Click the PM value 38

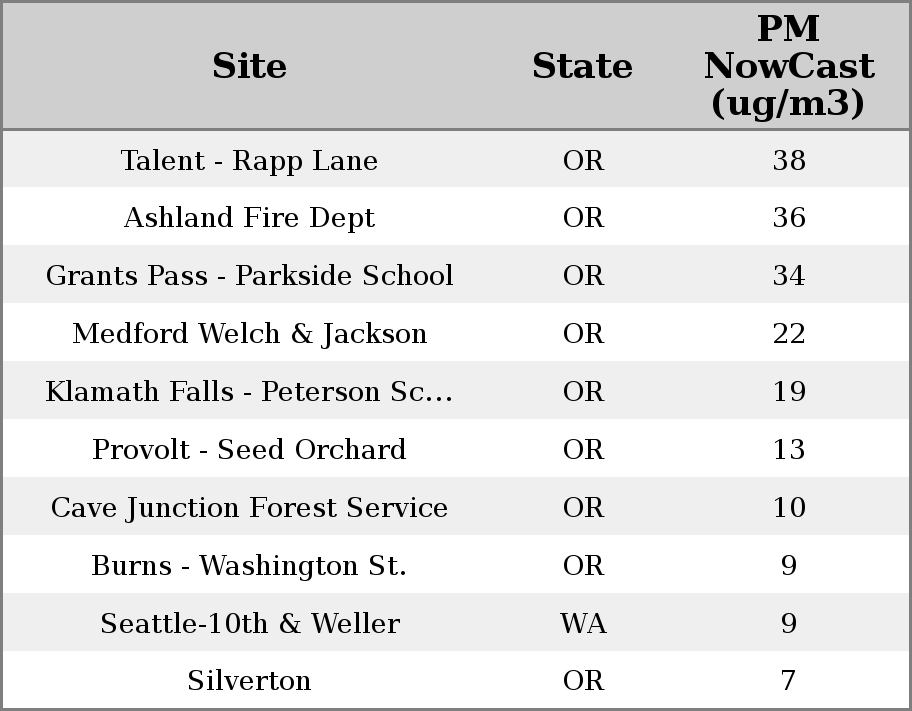pyautogui.click(x=789, y=161)
